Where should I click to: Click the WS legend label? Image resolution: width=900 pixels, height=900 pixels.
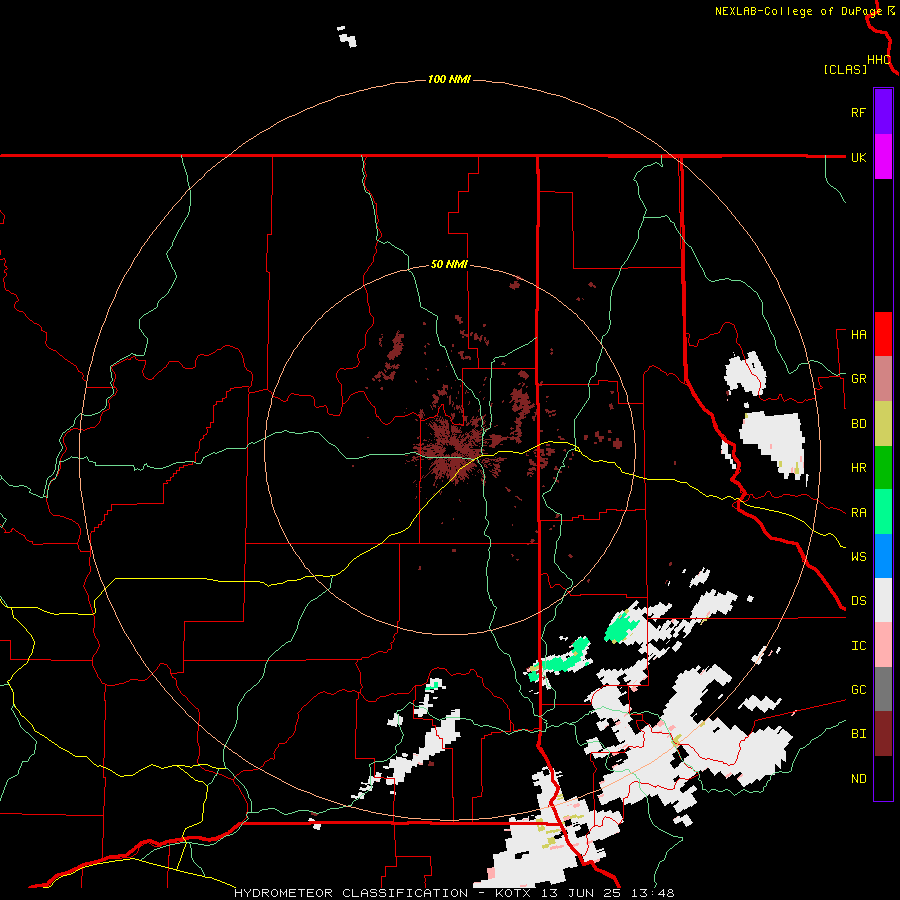(x=858, y=556)
